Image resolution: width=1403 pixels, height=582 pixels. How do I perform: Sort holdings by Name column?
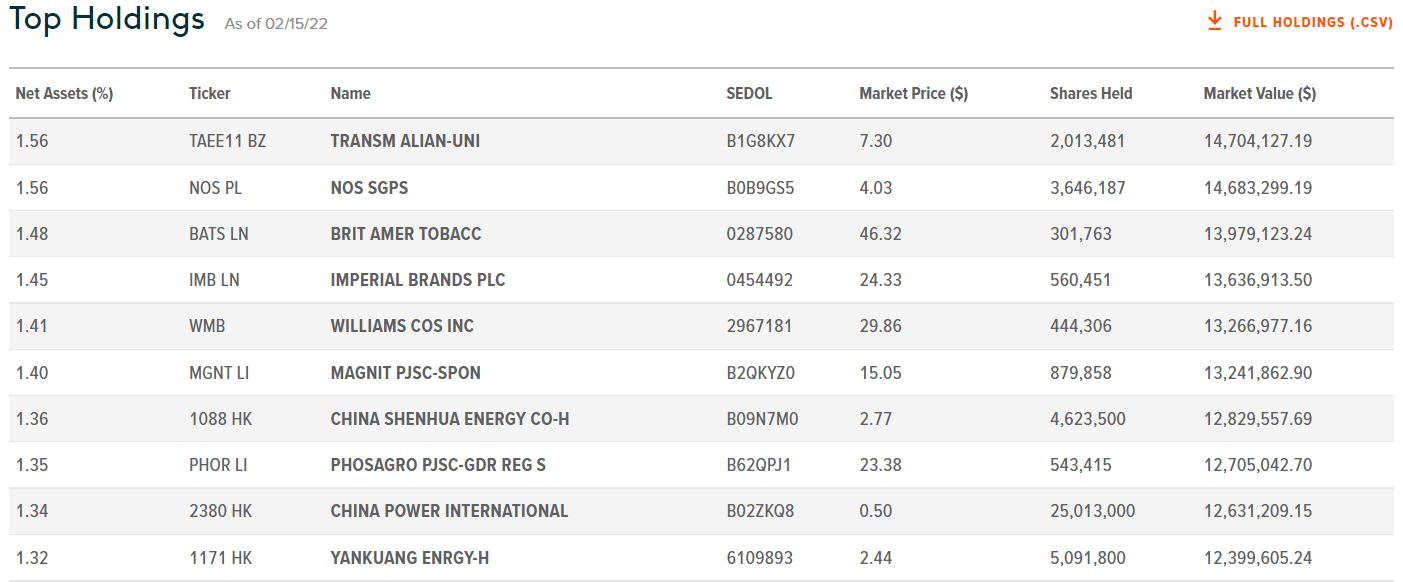[x=350, y=93]
